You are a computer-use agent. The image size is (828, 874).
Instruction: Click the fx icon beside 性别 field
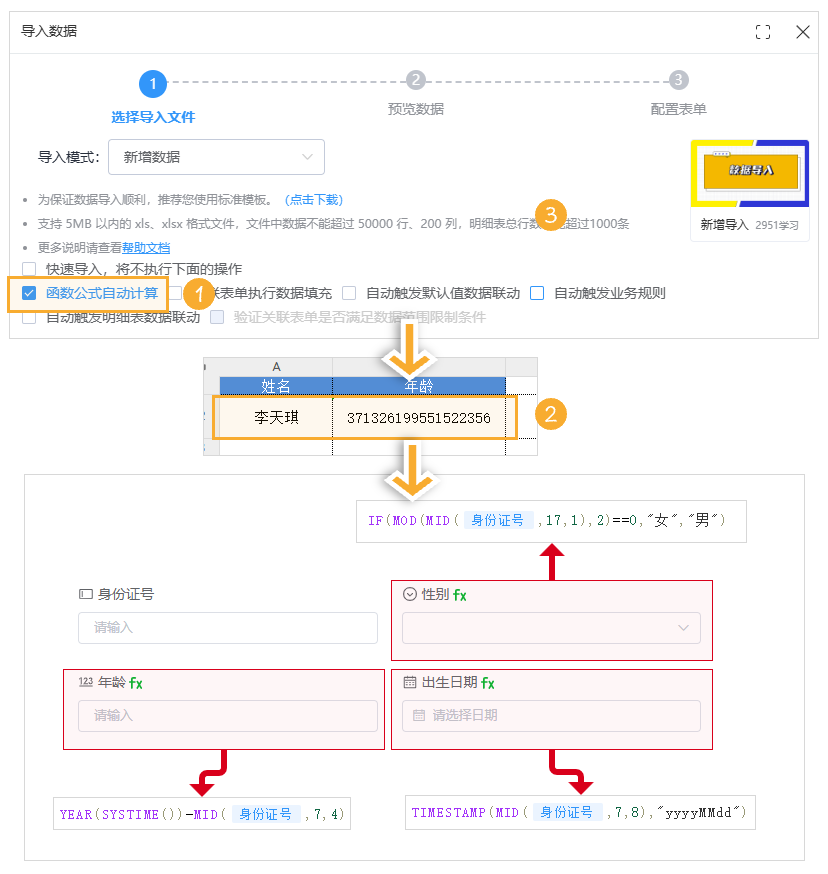point(459,595)
